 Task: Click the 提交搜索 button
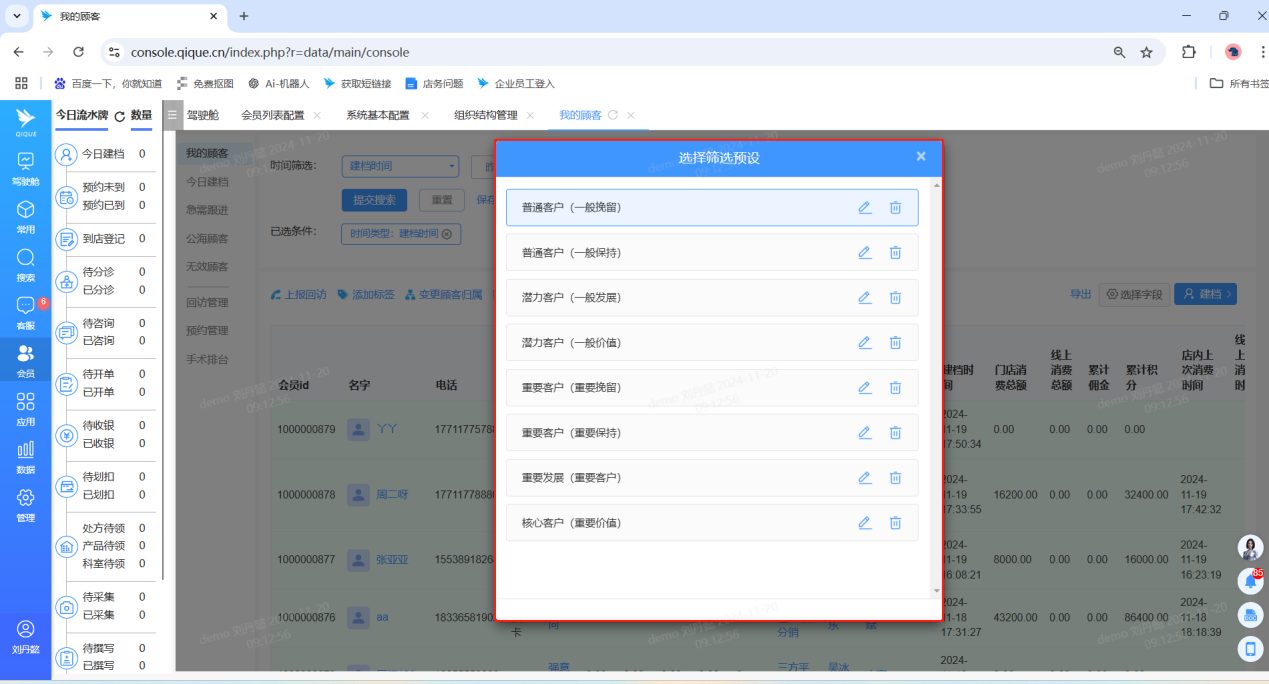click(374, 200)
